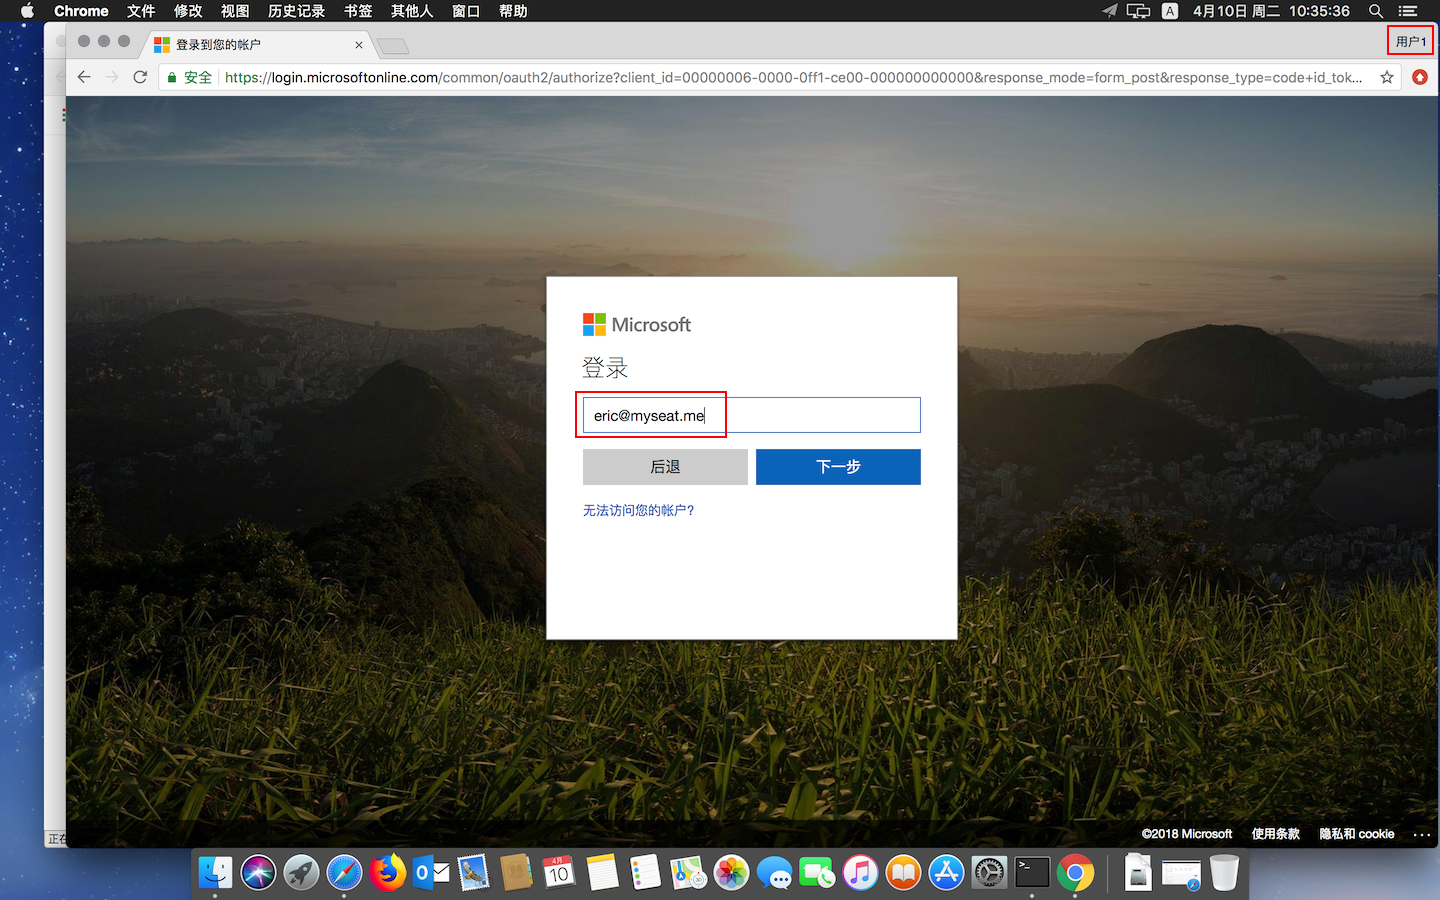Go back using Chrome's back arrow
Screen dimensions: 1440x900
(84, 77)
